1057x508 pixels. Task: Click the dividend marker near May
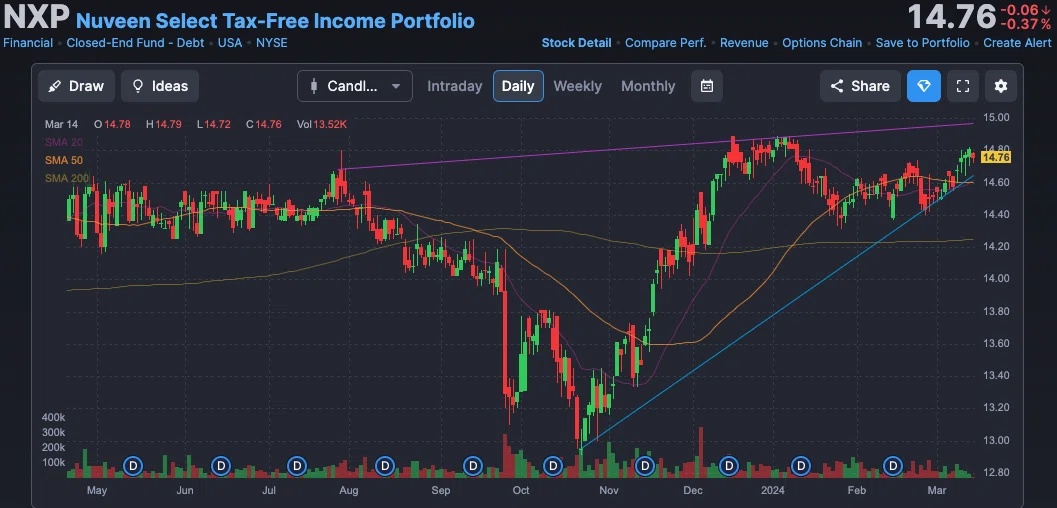(x=133, y=466)
